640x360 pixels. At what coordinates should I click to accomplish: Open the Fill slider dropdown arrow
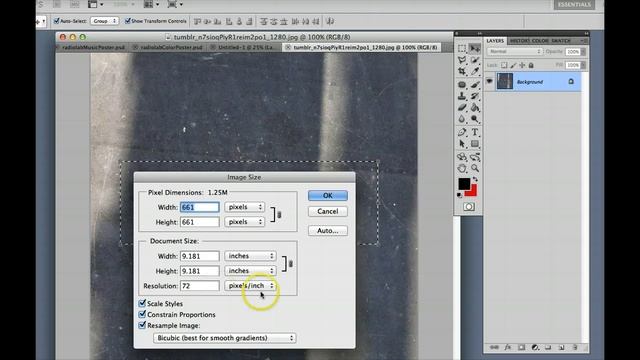pyautogui.click(x=583, y=65)
